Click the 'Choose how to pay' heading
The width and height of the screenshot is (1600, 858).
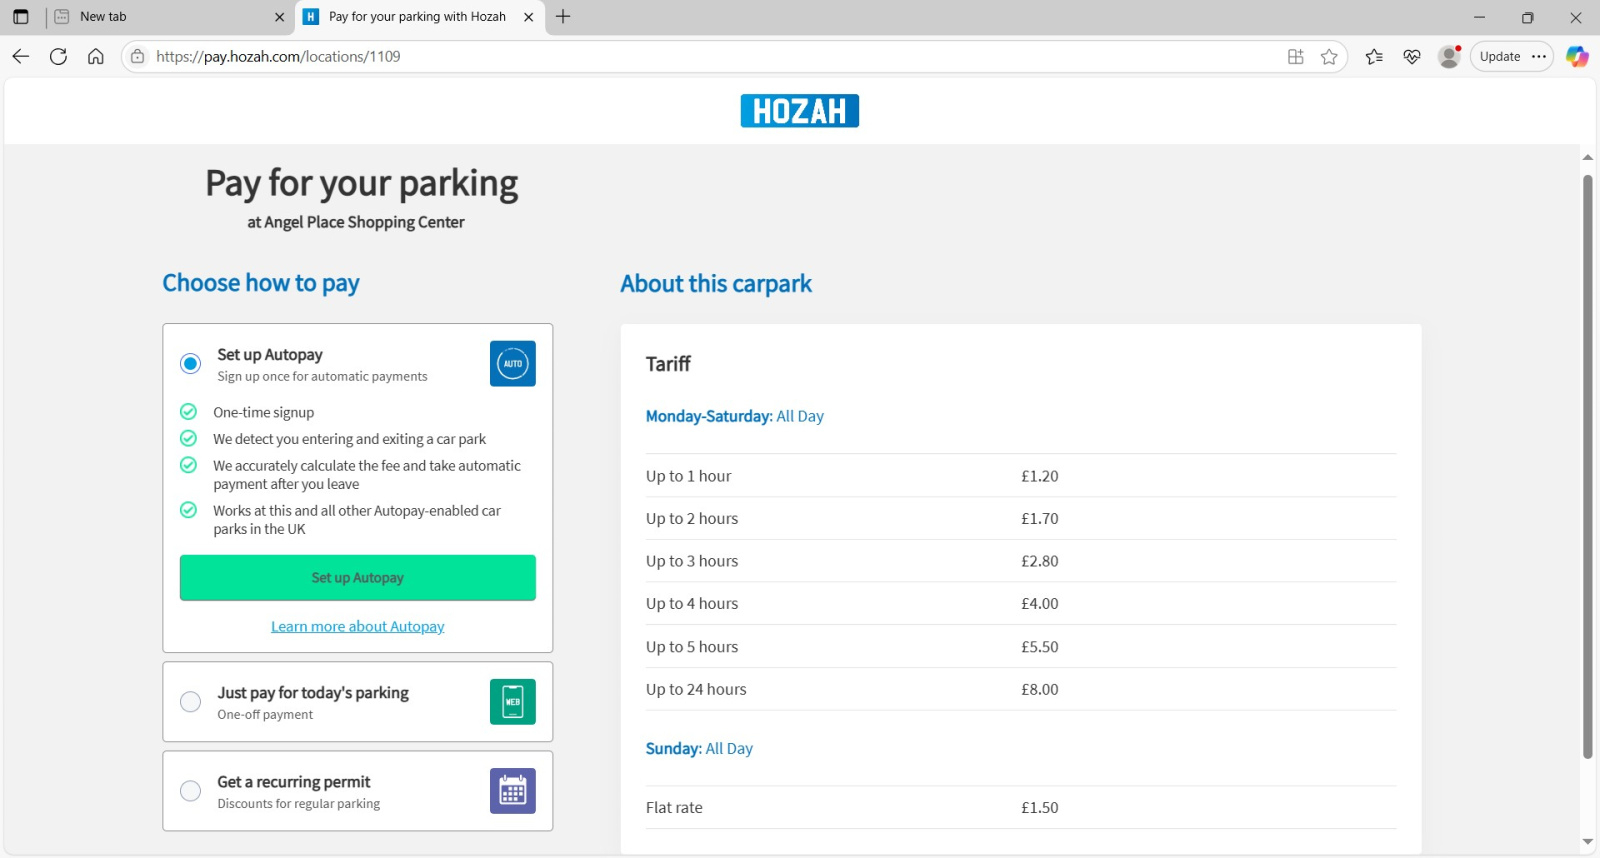coord(261,284)
